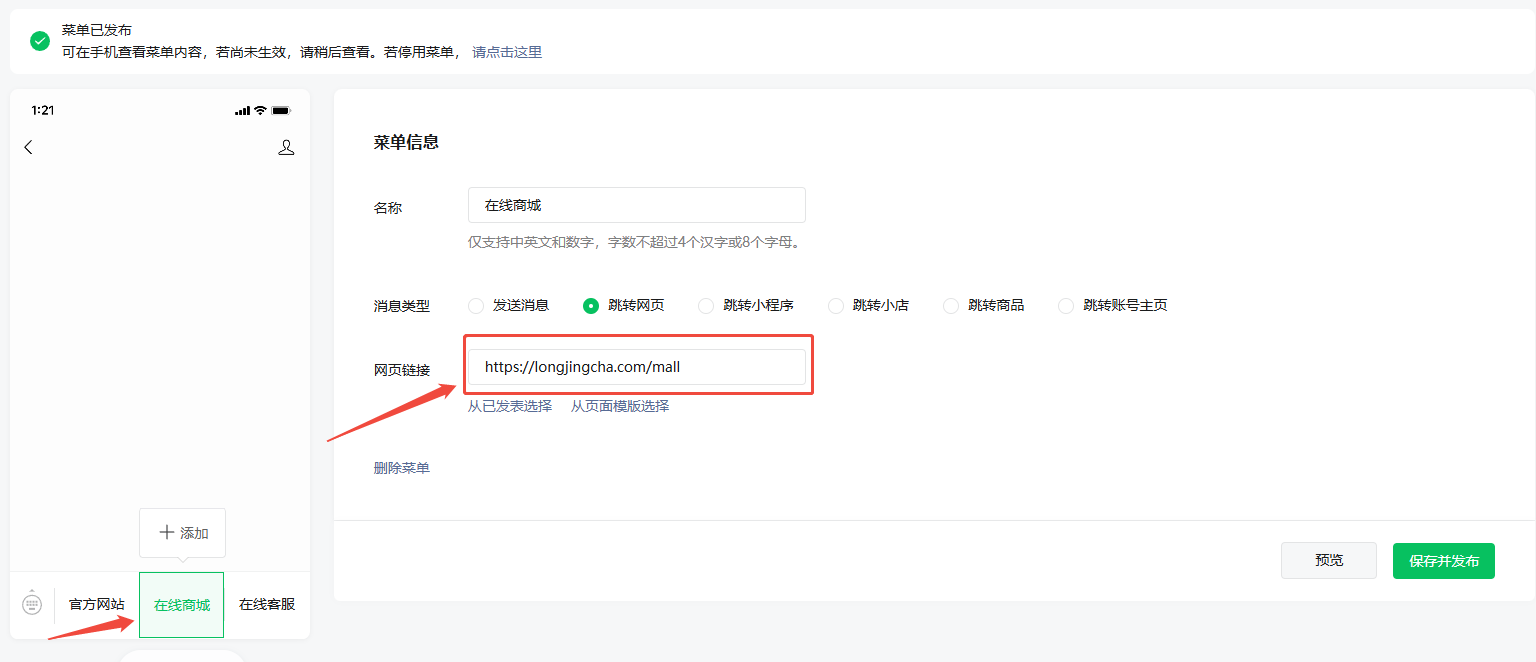1536x662 pixels.
Task: Select the 跳转小店 message type
Action: (x=836, y=305)
